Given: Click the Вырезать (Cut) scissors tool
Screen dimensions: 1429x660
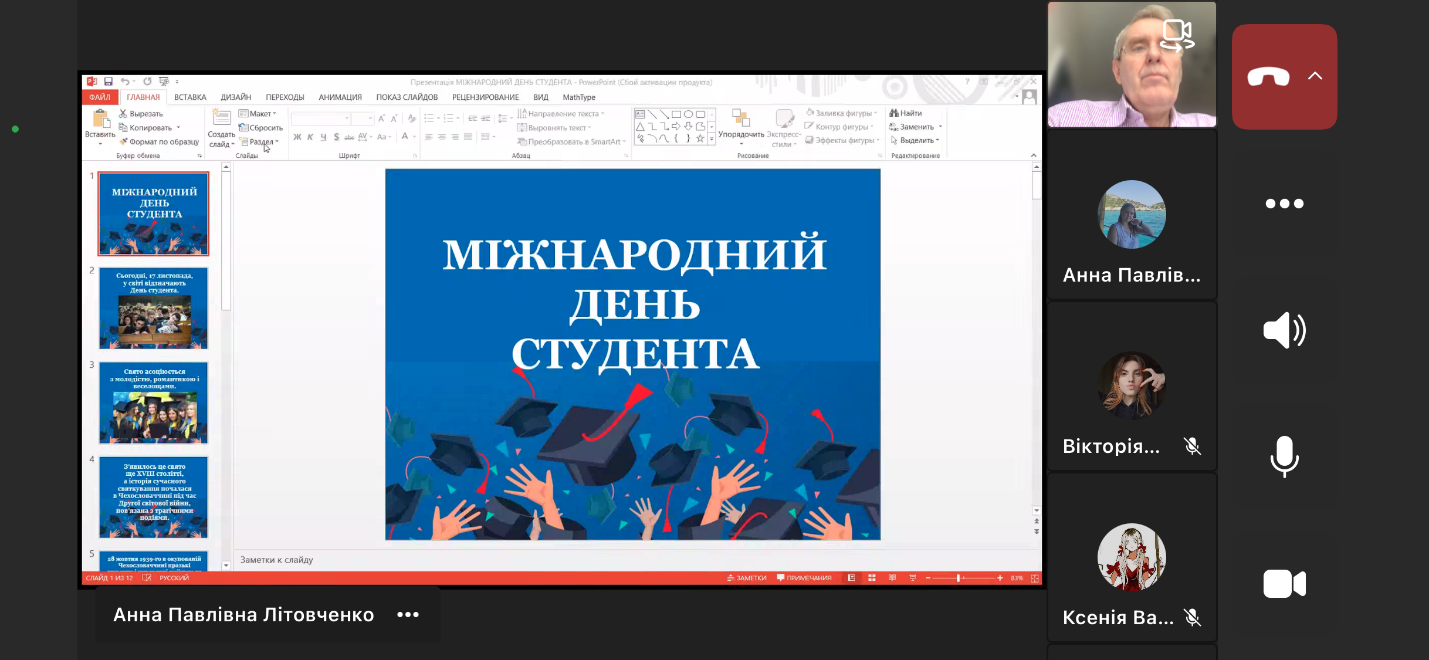Looking at the screenshot, I should click(x=140, y=114).
